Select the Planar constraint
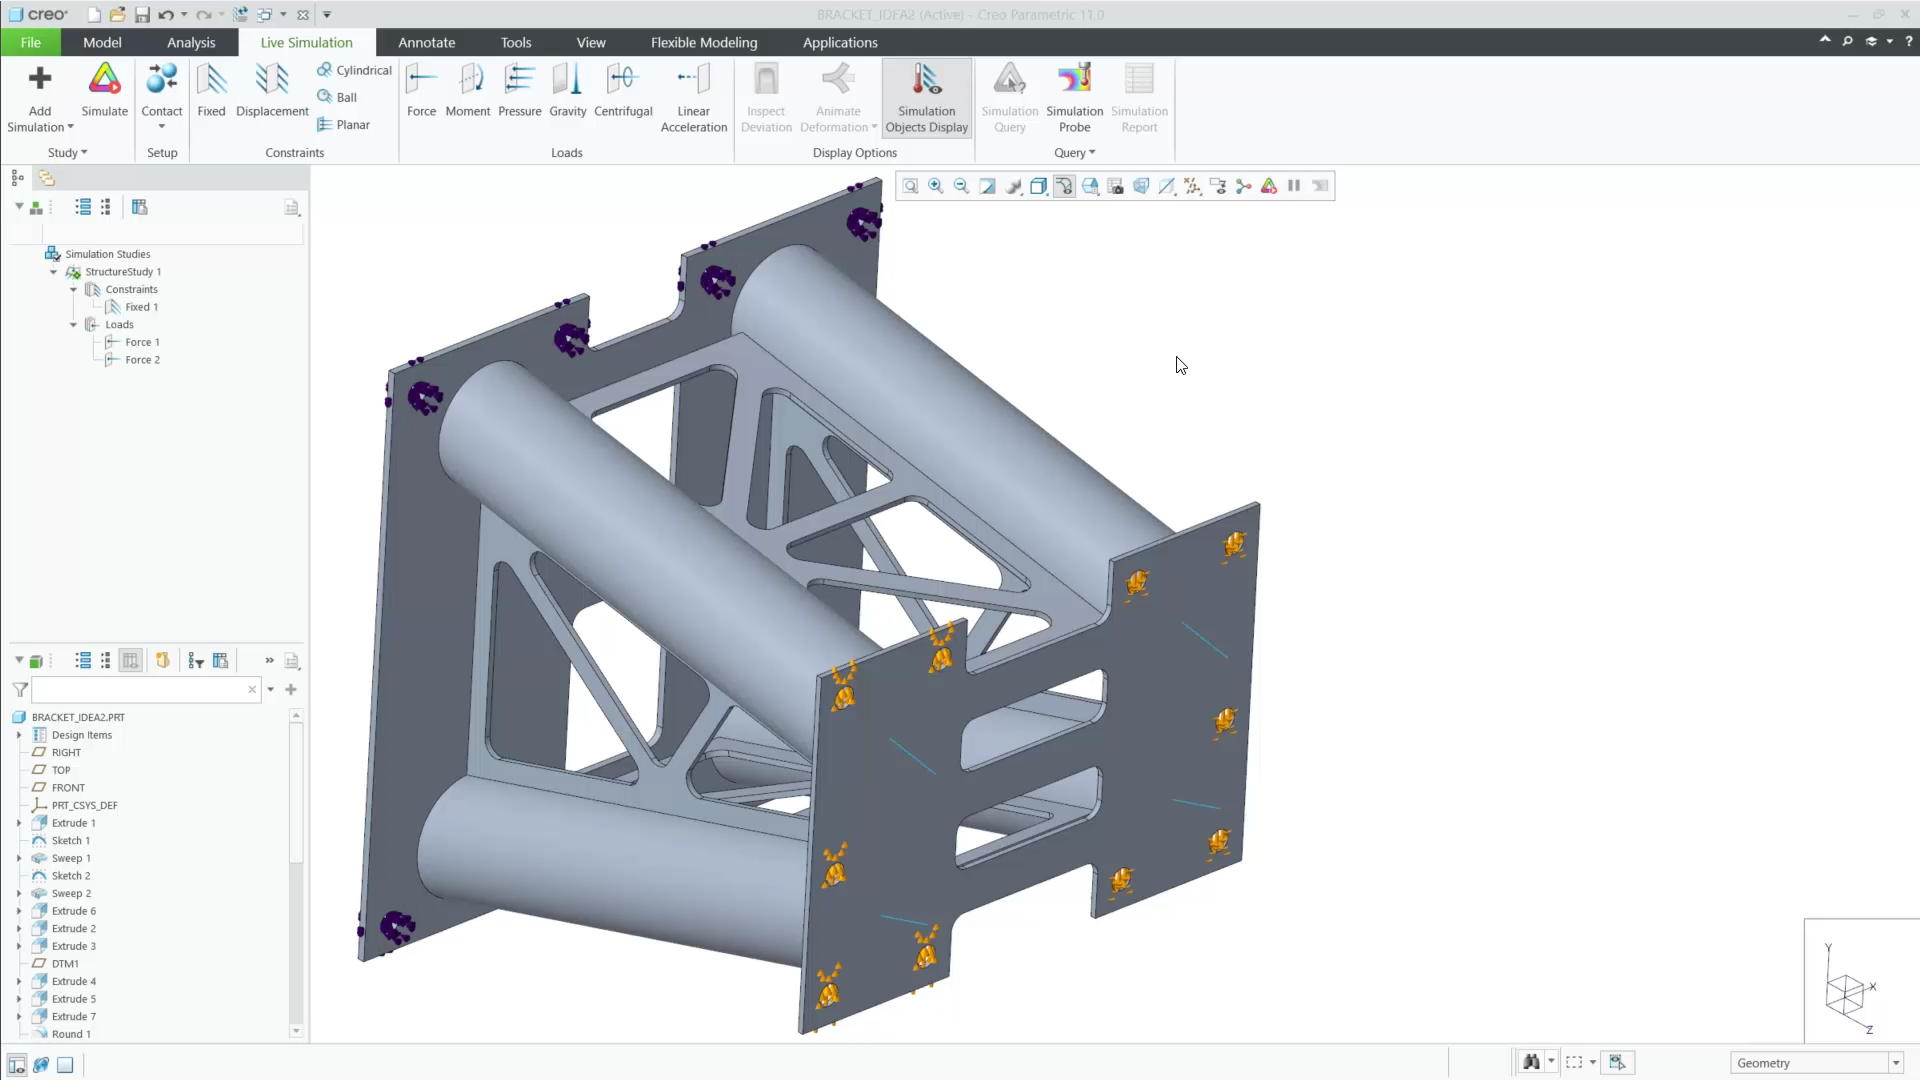 344,124
